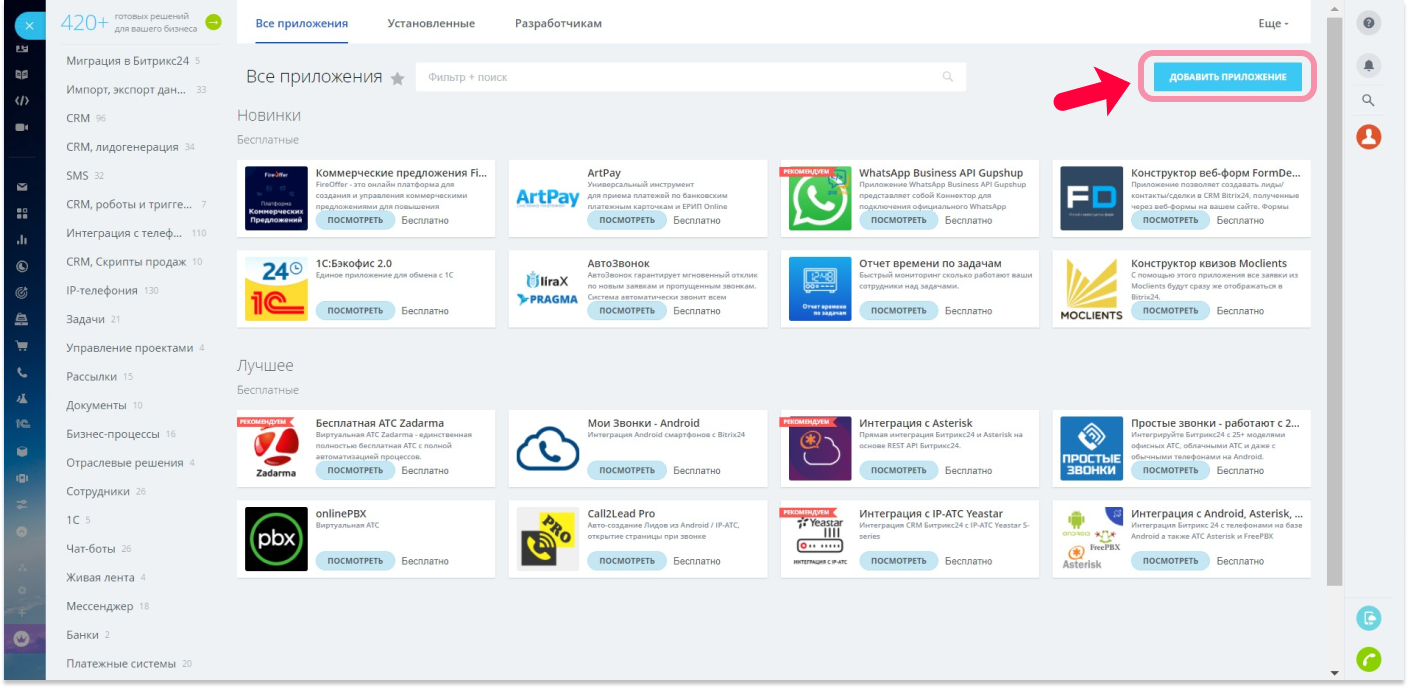Open the video camera icon in the dark sidebar
Viewport: 1408px width, 688px height.
tap(22, 127)
